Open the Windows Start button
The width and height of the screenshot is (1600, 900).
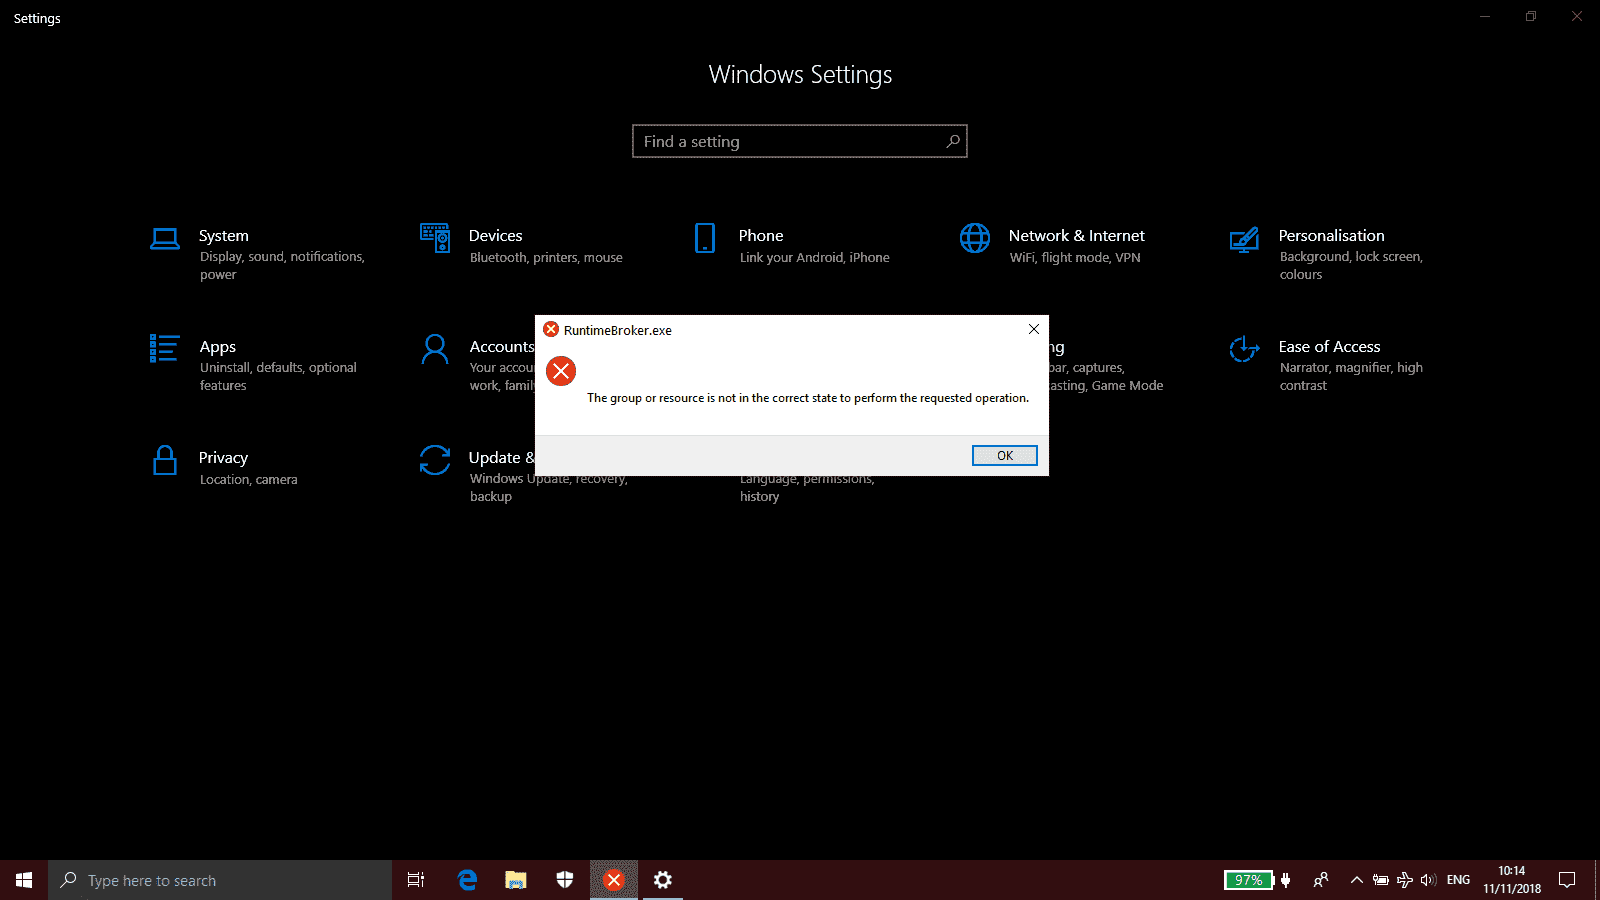24,880
